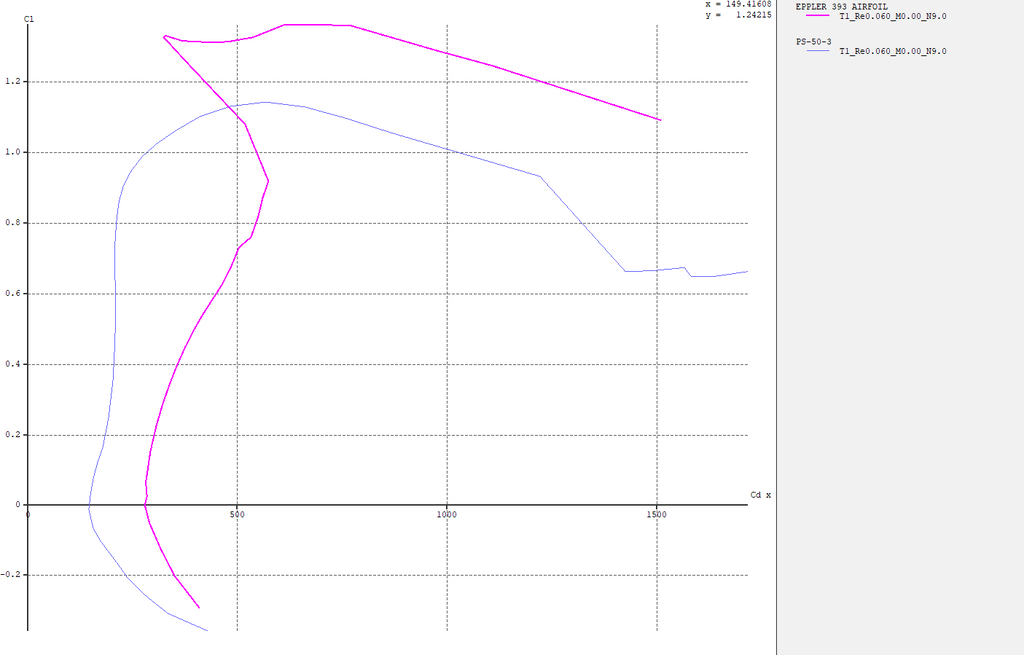Click the EPPLER 393 AIRFOIL legend title
The width and height of the screenshot is (1024, 655).
840,6
